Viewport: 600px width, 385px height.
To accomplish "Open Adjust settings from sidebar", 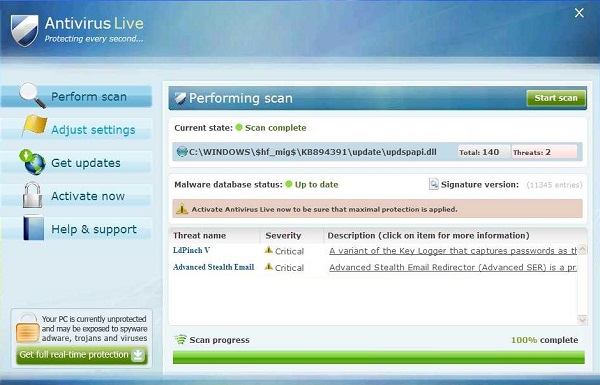I will pyautogui.click(x=77, y=129).
